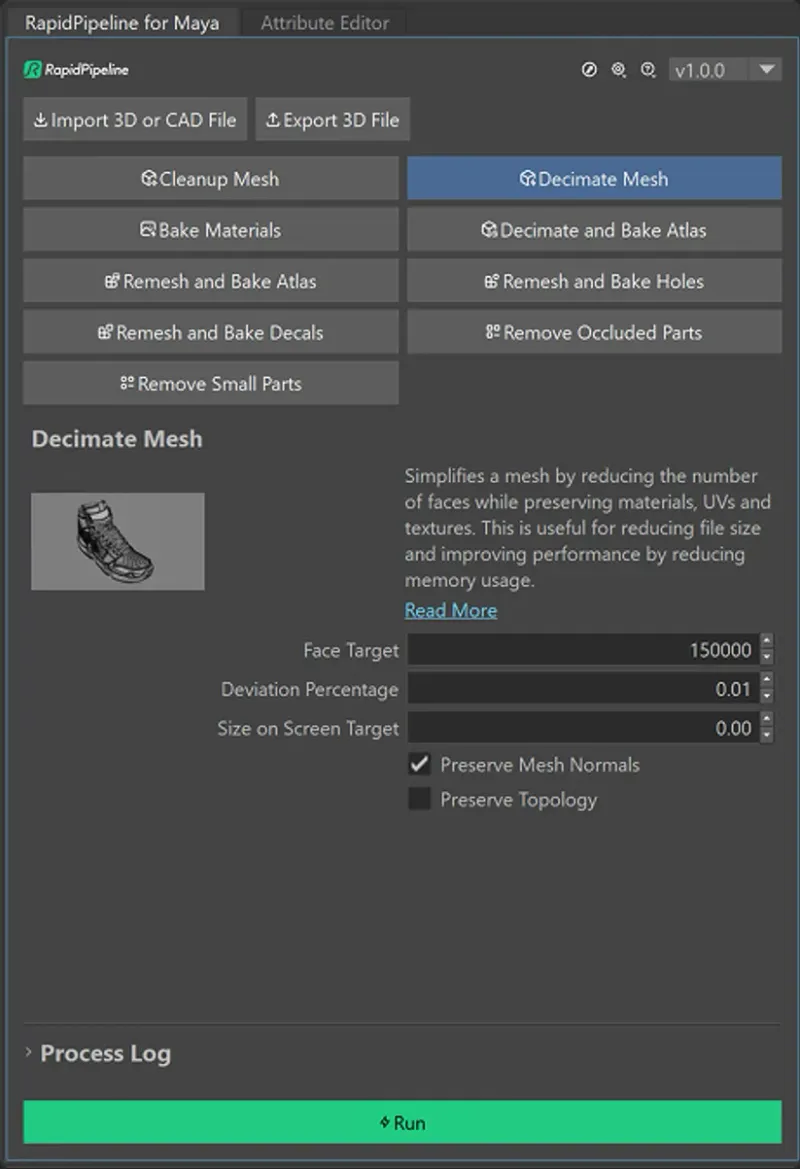Increase Face Target with the stepper arrow
The image size is (800, 1169).
(768, 644)
